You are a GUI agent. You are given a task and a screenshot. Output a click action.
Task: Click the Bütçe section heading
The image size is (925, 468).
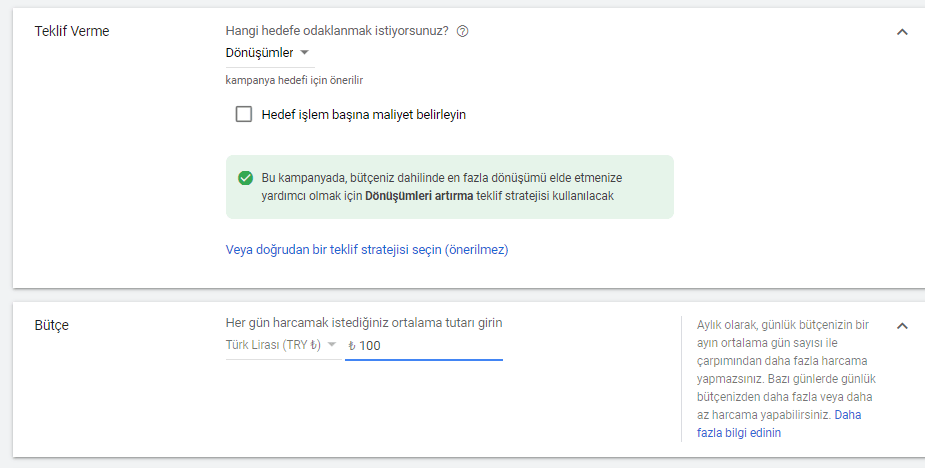pos(52,325)
